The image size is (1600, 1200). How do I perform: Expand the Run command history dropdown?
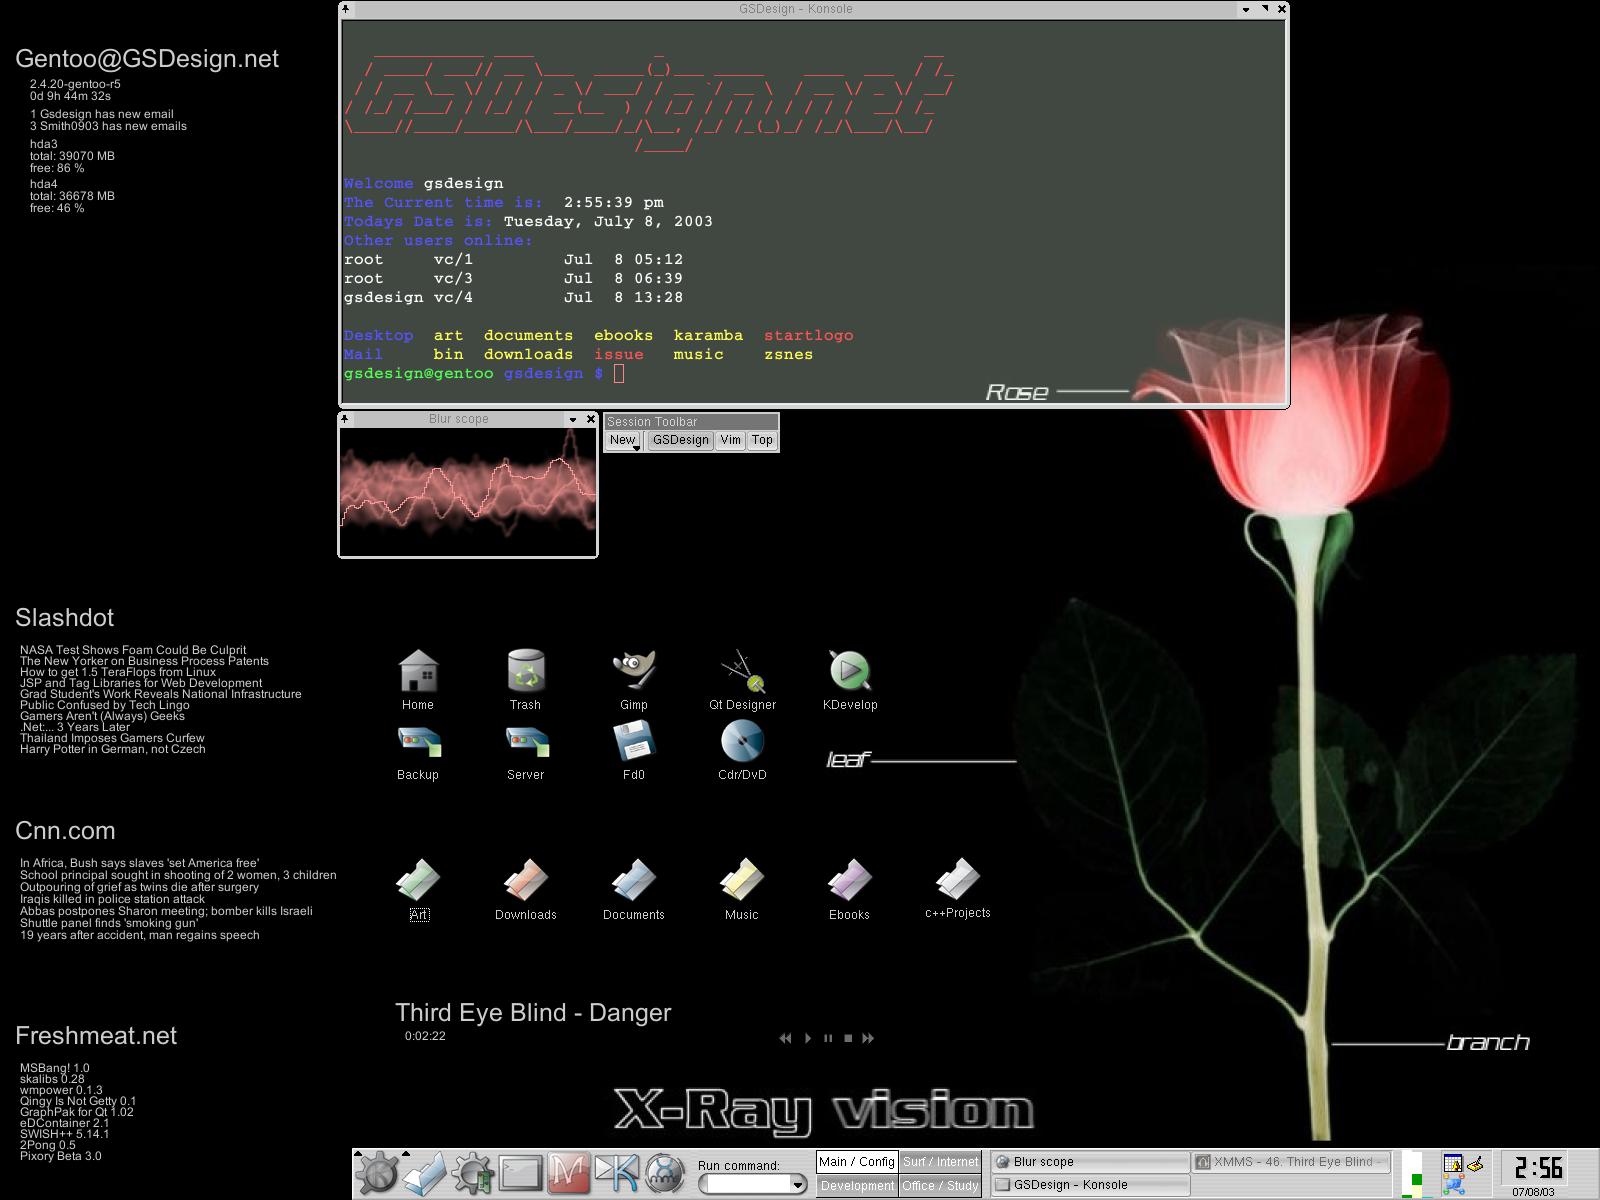[797, 1185]
